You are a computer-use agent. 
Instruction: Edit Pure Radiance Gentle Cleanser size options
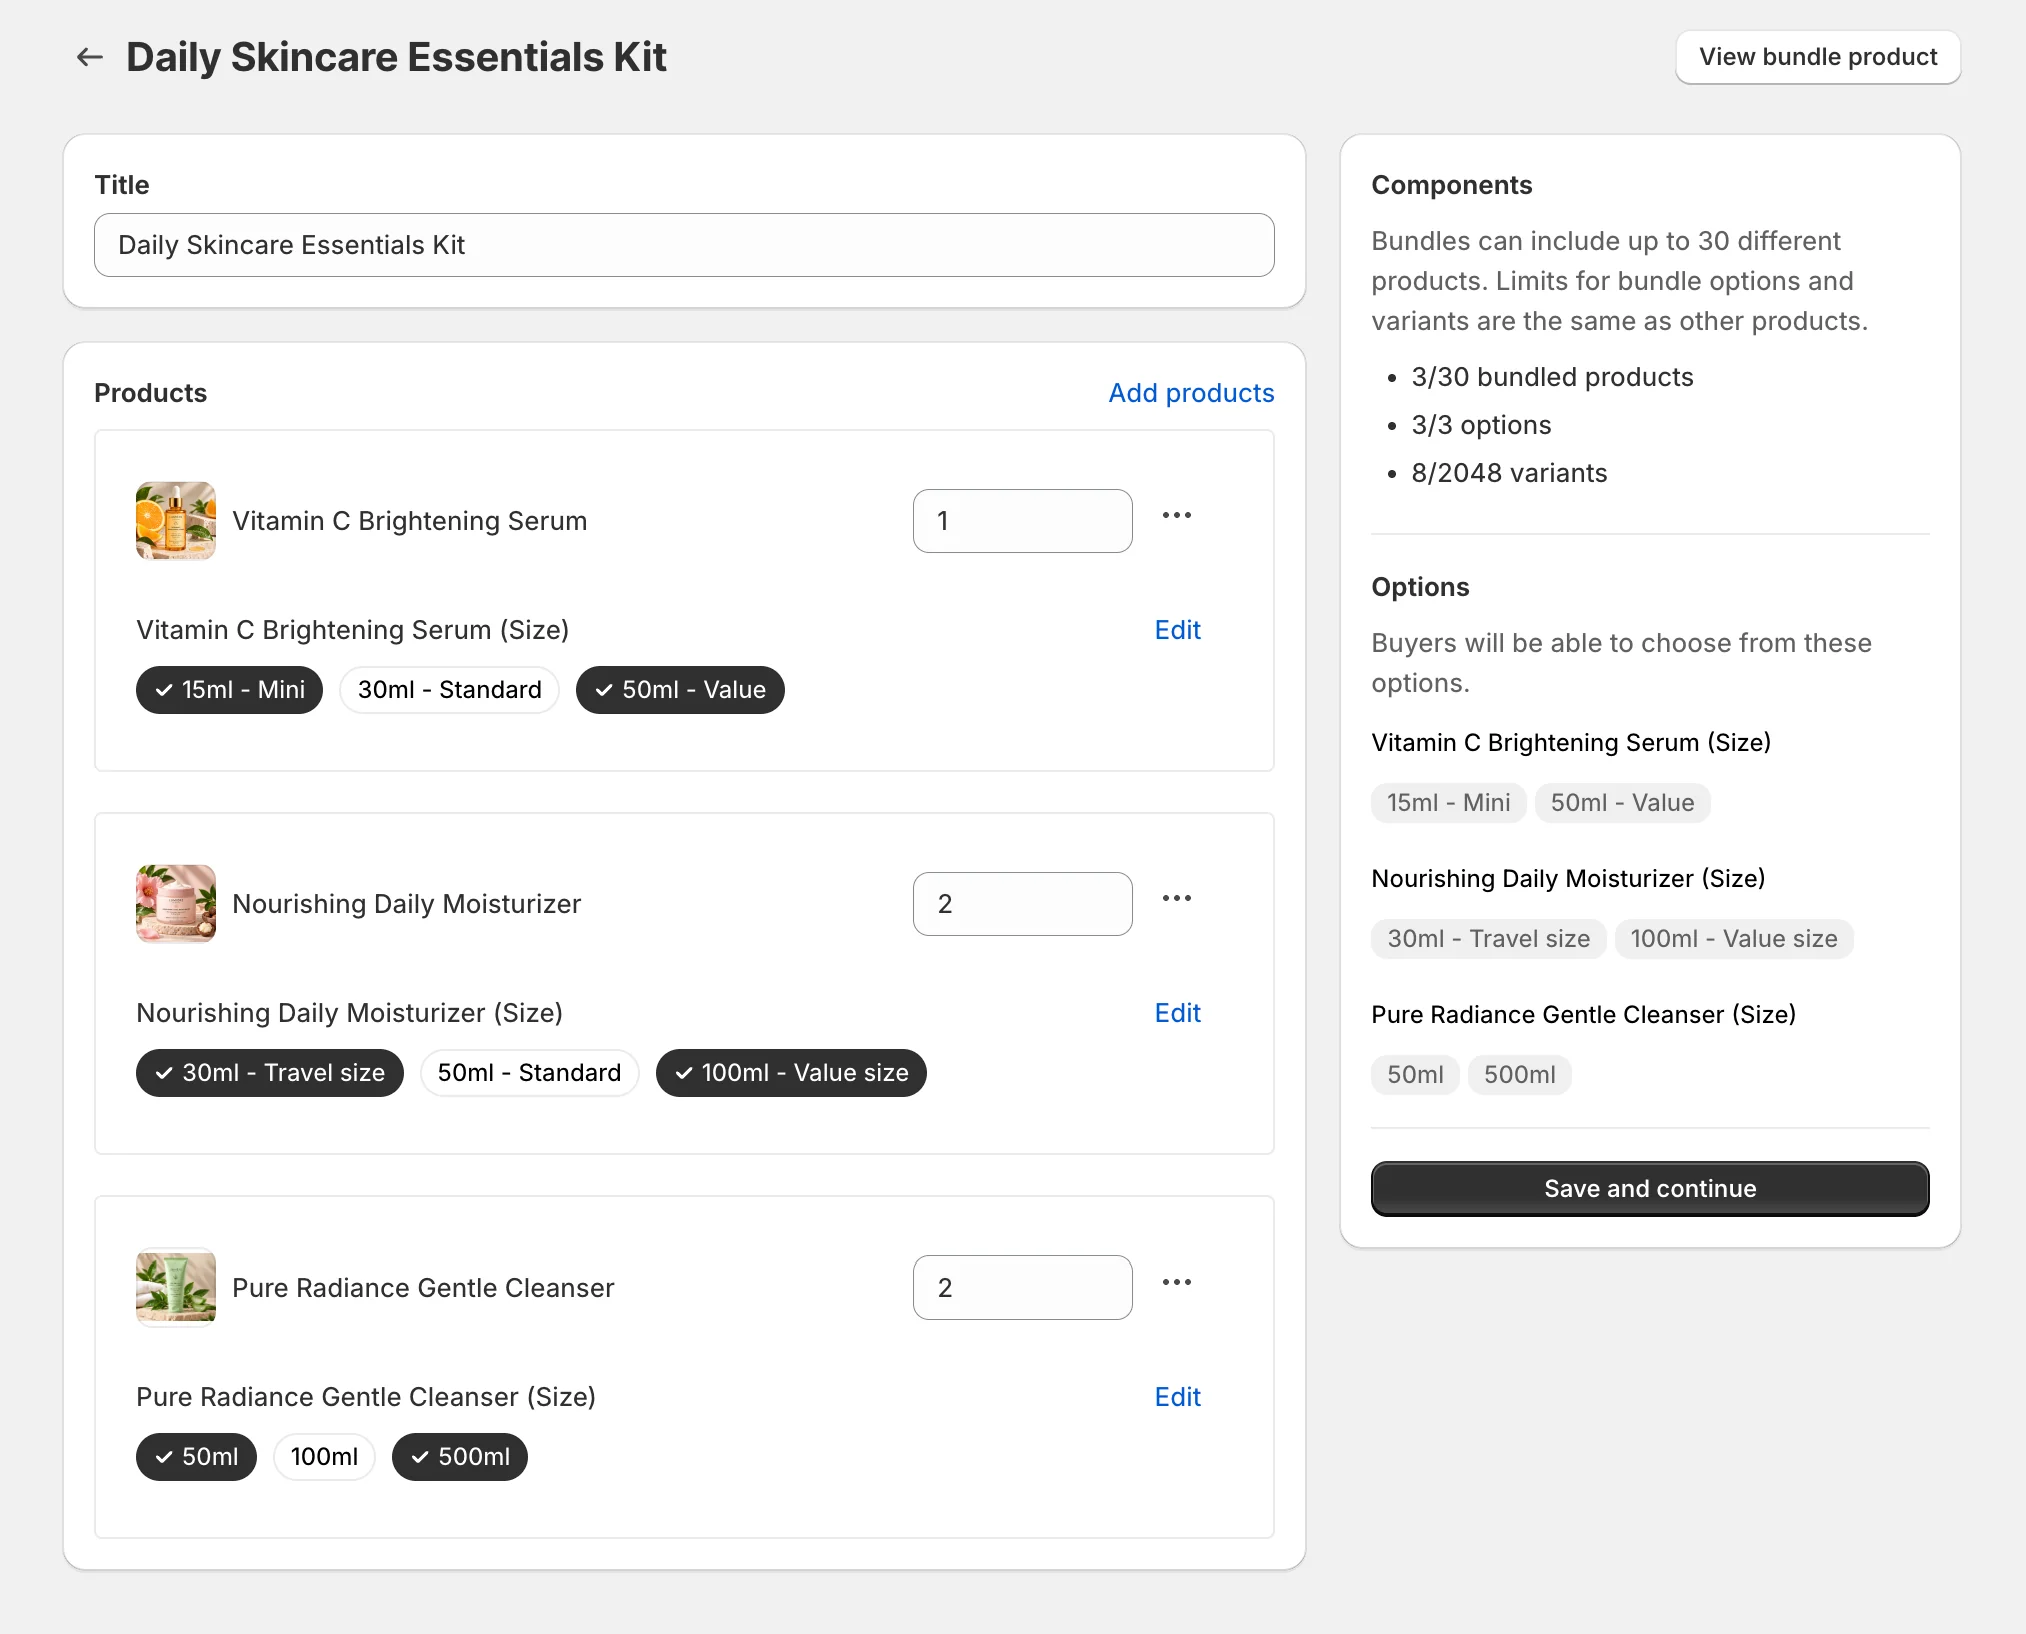point(1177,1397)
